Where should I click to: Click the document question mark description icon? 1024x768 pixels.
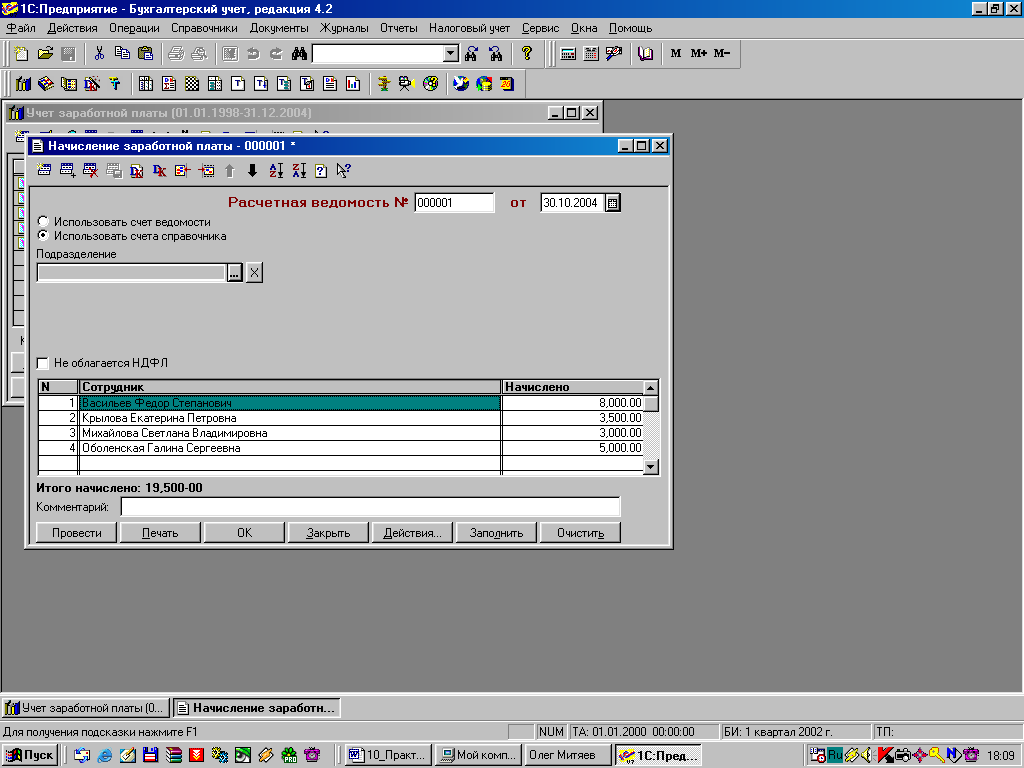[321, 170]
